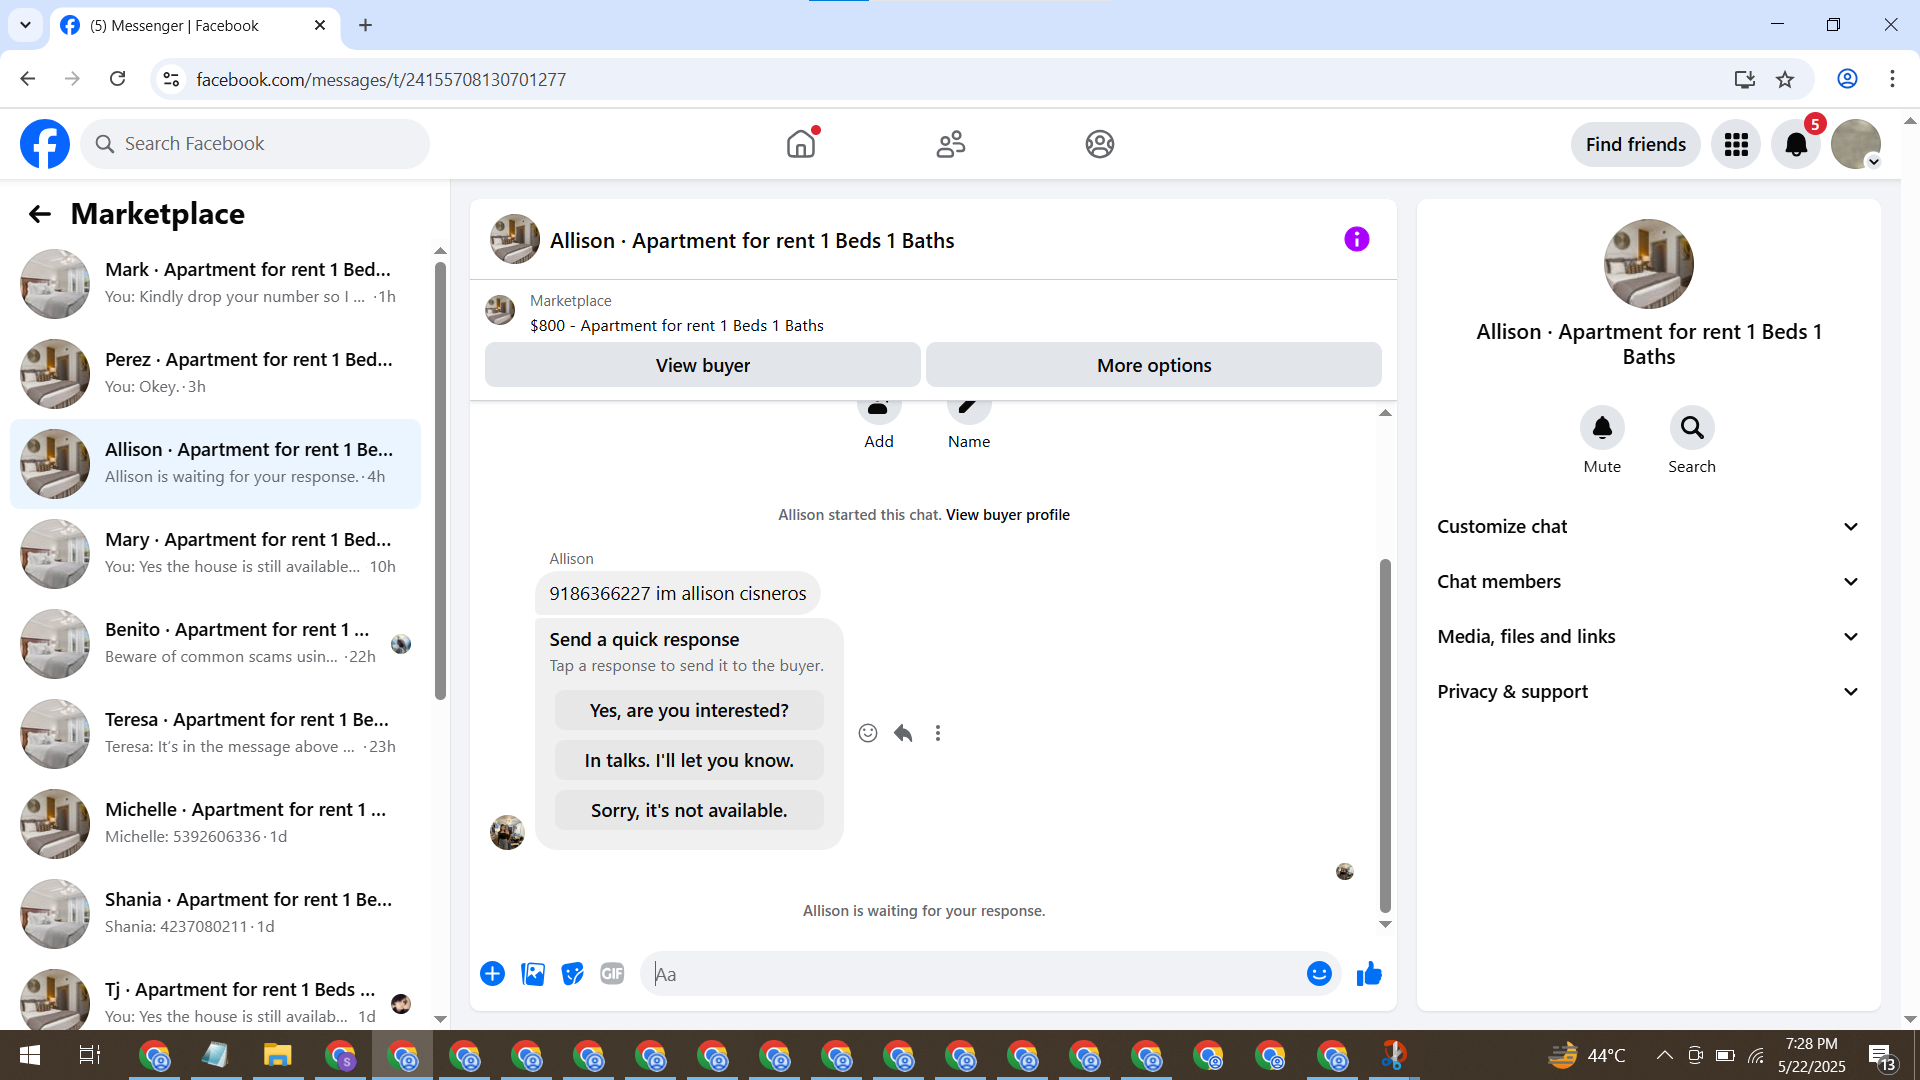The width and height of the screenshot is (1920, 1080).
Task: Open Shania's apartment conversation
Action: click(215, 913)
